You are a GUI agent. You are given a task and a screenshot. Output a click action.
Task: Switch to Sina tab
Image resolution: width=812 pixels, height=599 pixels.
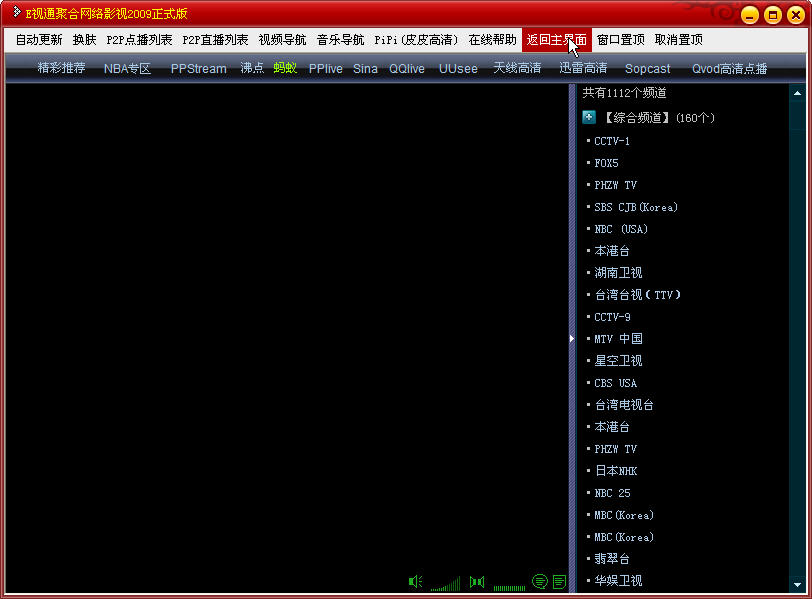click(365, 68)
